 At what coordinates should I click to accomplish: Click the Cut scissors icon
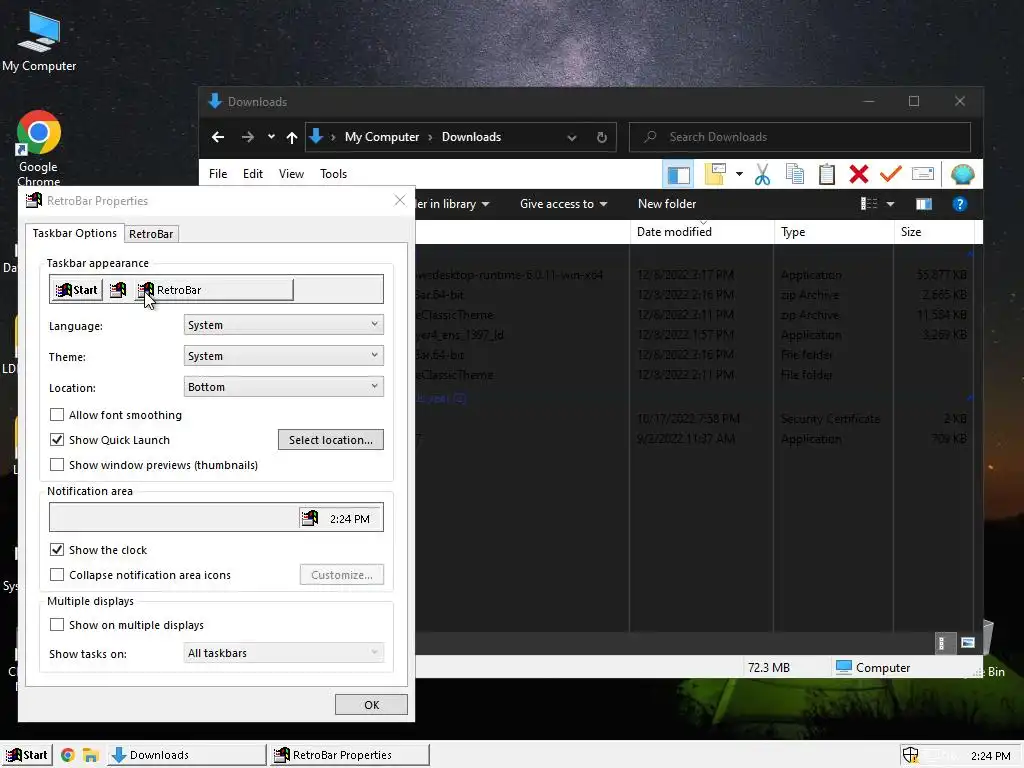coord(762,174)
